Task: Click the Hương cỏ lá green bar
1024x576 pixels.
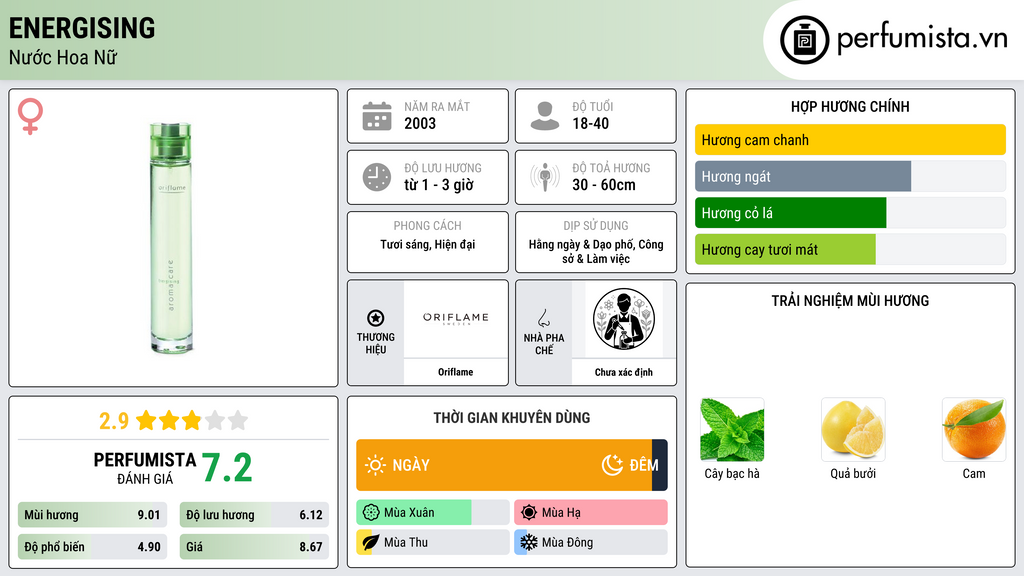Action: click(790, 213)
